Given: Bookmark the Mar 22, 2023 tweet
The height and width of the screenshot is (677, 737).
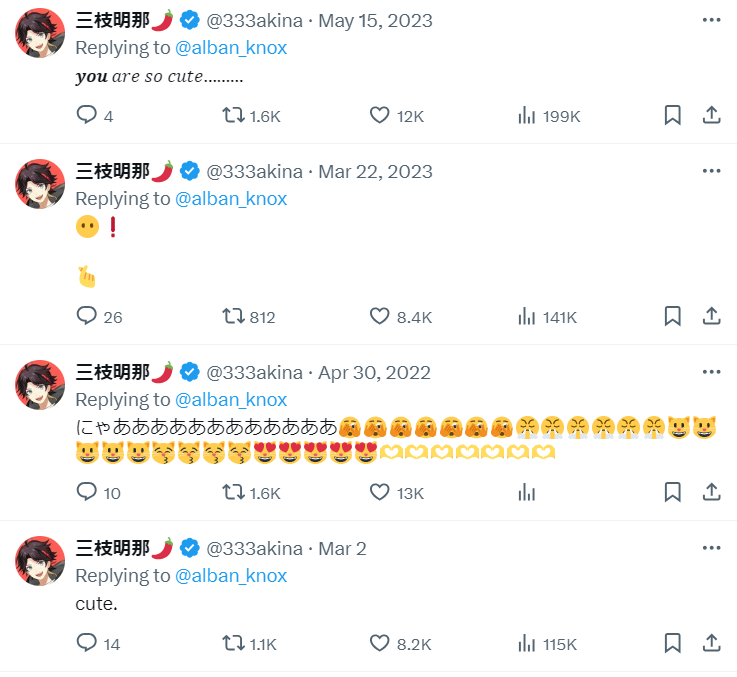Looking at the screenshot, I should [x=673, y=316].
